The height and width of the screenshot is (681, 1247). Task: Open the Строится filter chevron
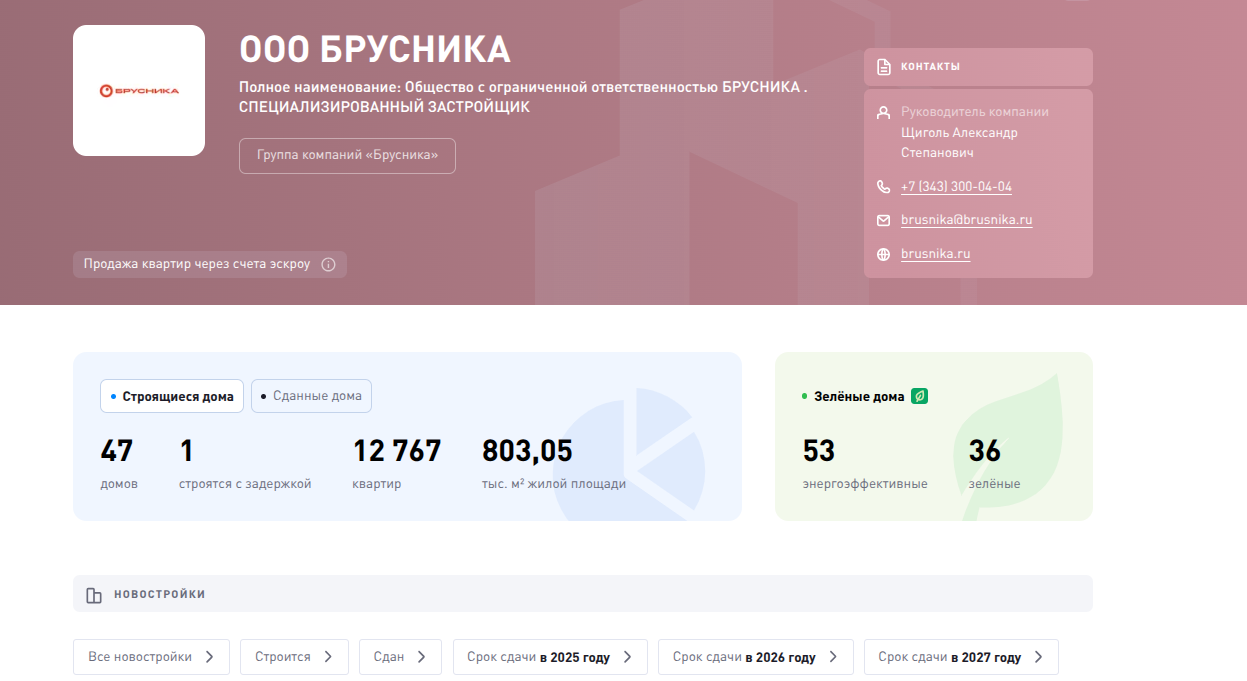(329, 657)
